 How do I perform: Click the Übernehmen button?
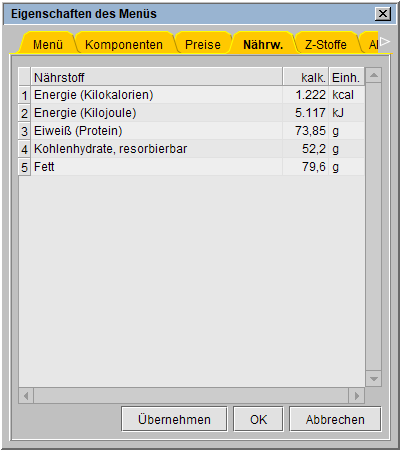(174, 419)
